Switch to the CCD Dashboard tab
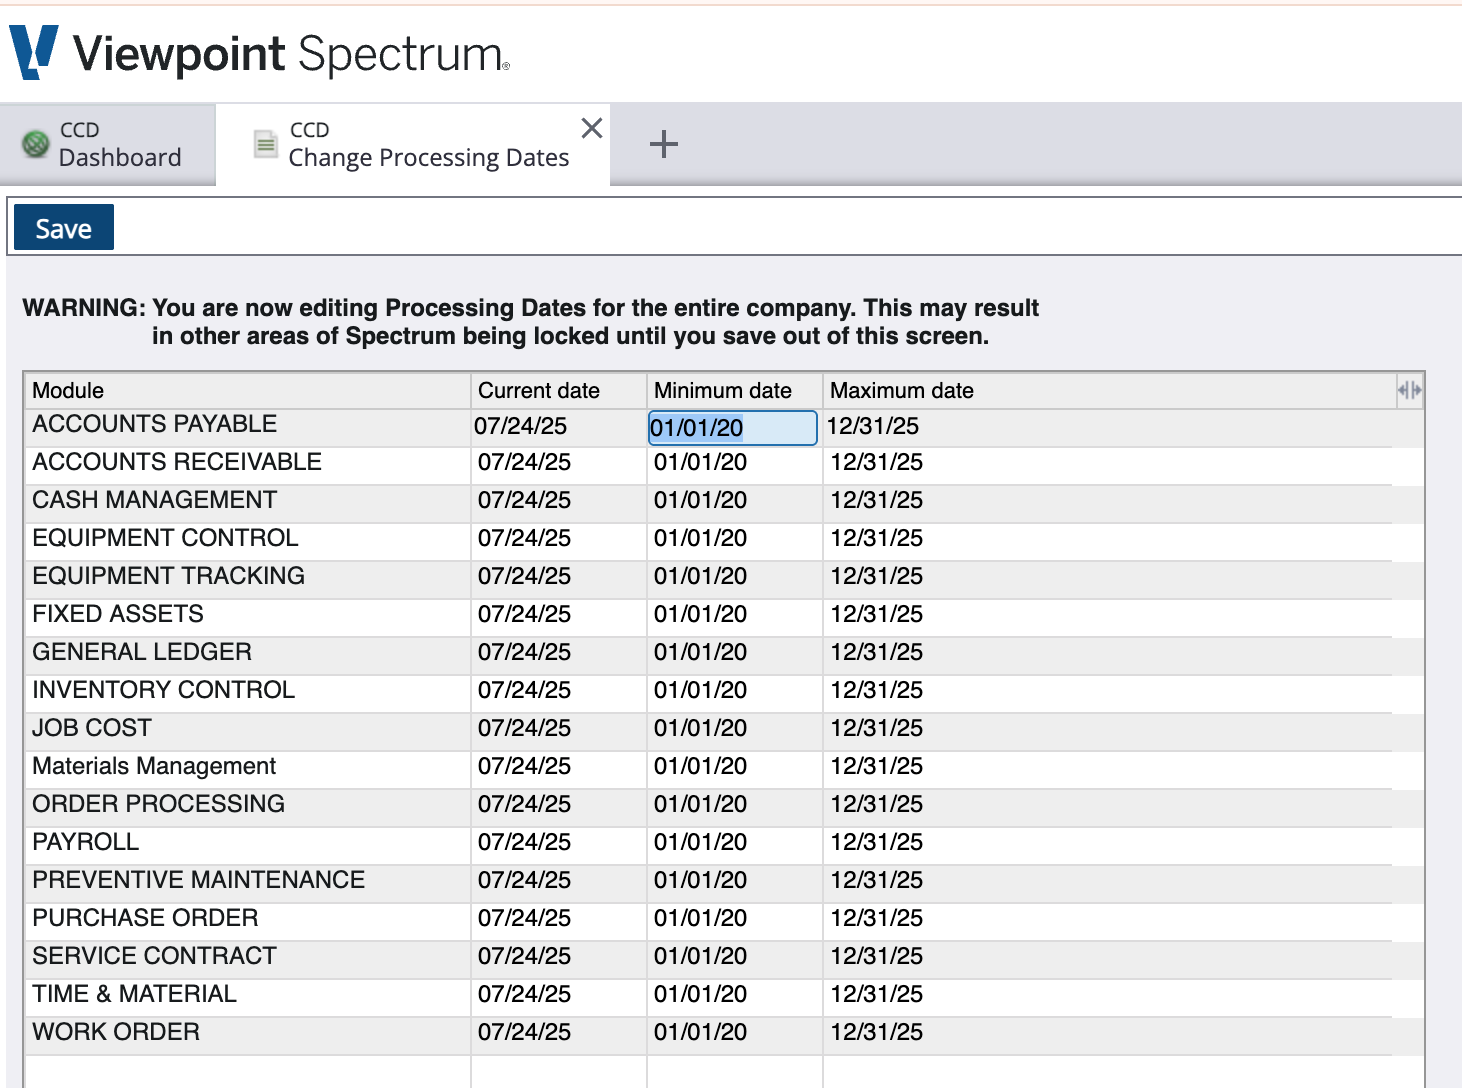 coord(108,144)
